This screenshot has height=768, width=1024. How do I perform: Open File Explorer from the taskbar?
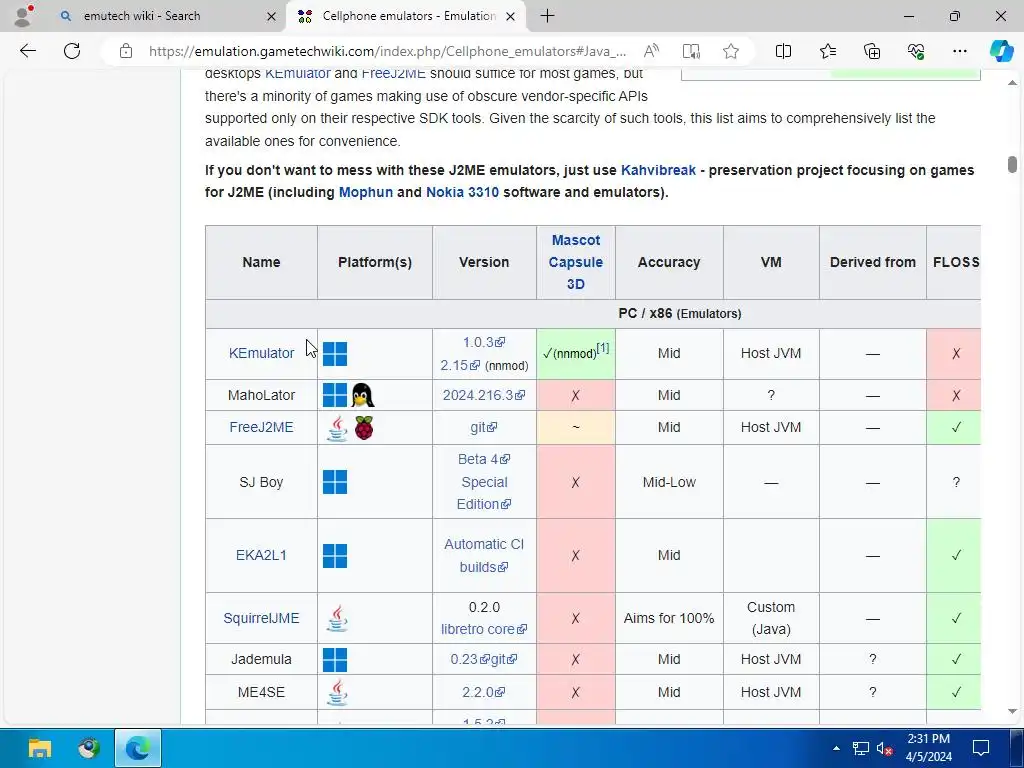[39, 748]
